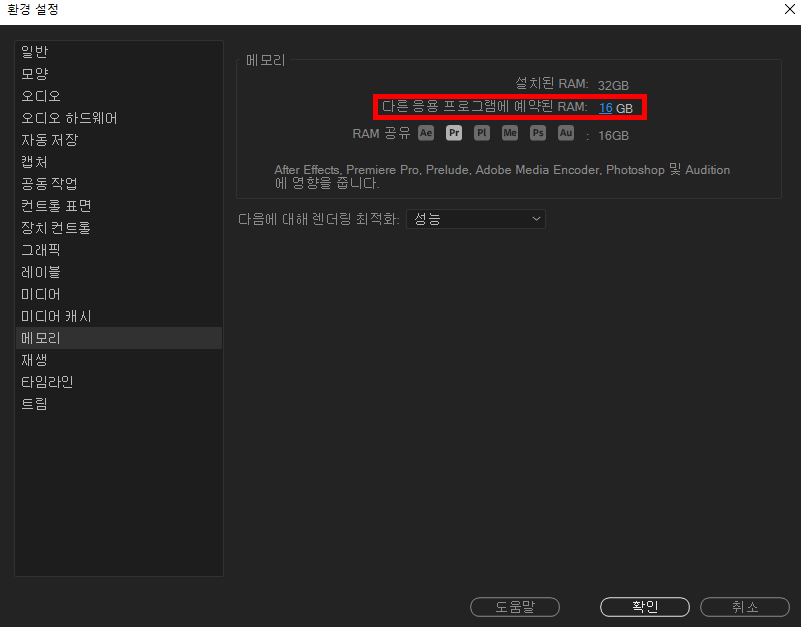This screenshot has width=801, height=627.
Task: Select the 그래픽 category
Action: tap(119, 249)
